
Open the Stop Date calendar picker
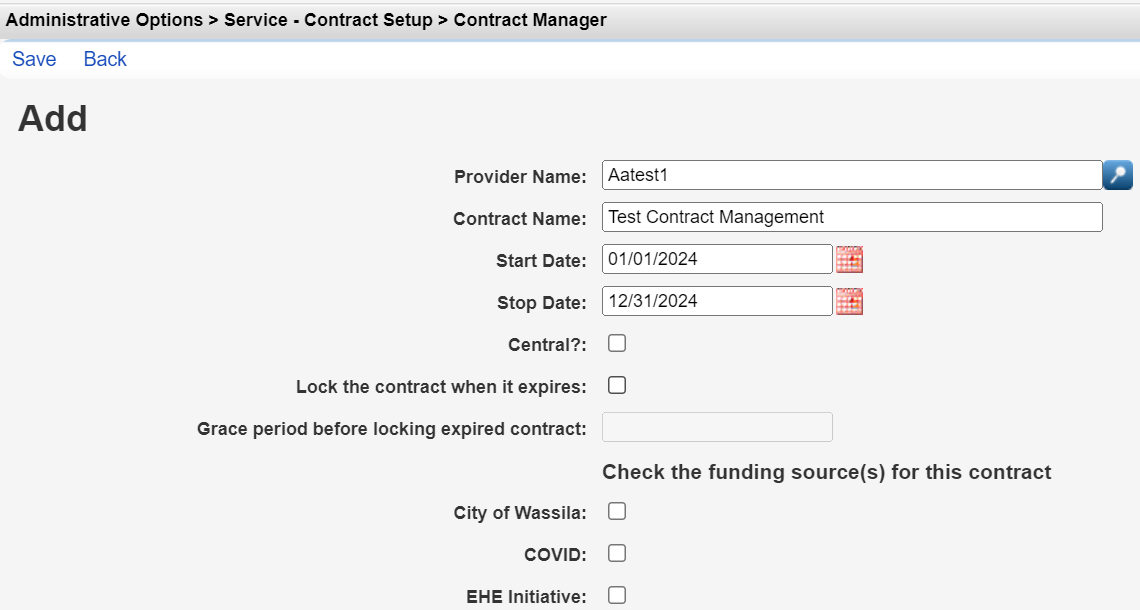[x=849, y=302]
